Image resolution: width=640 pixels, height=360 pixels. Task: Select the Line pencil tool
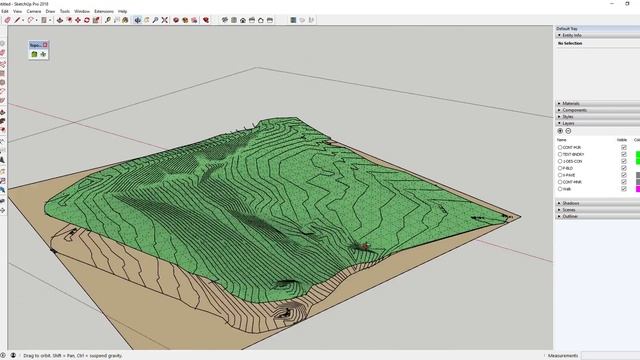17,20
